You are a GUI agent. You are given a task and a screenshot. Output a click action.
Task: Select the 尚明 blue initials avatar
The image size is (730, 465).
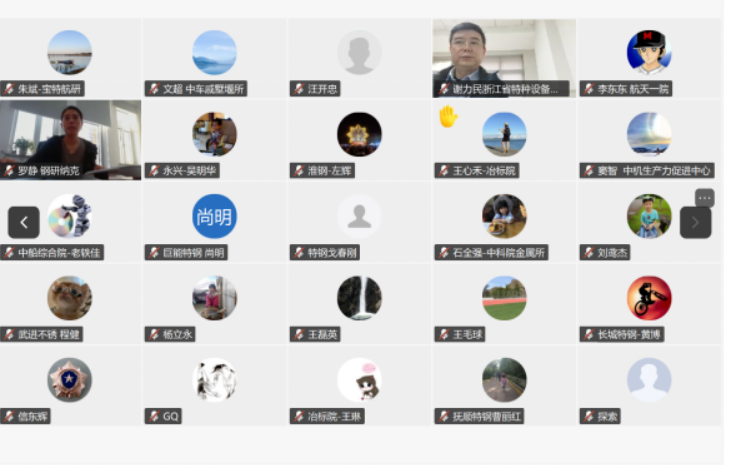pos(214,216)
